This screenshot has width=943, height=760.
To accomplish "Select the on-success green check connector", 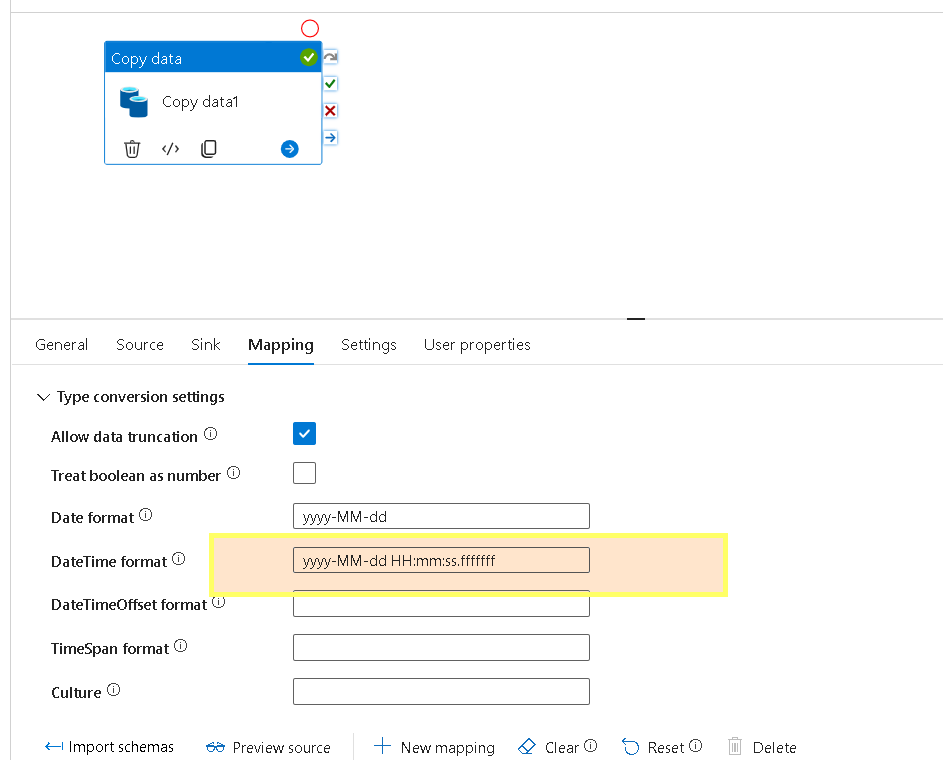I will [x=330, y=84].
